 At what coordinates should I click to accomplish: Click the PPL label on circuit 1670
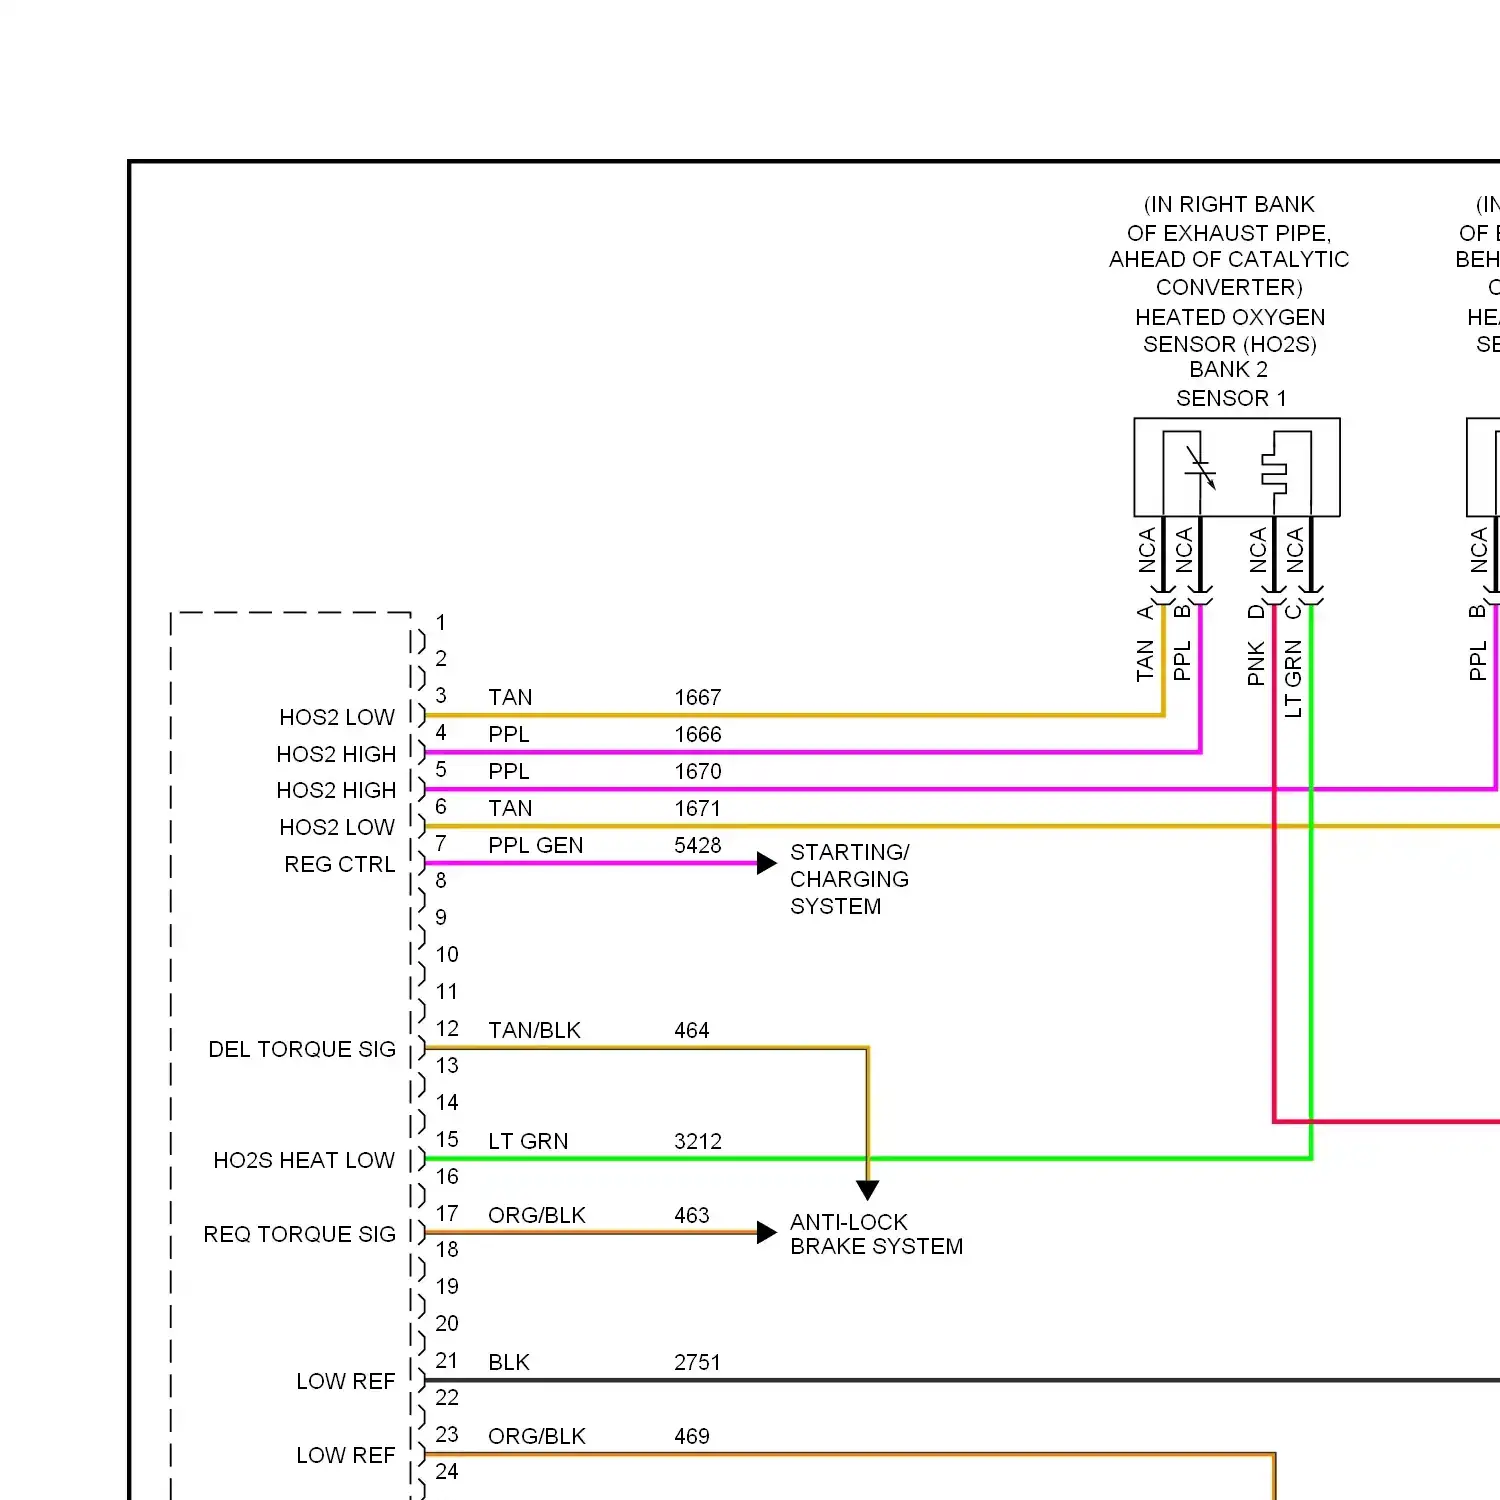tap(509, 771)
